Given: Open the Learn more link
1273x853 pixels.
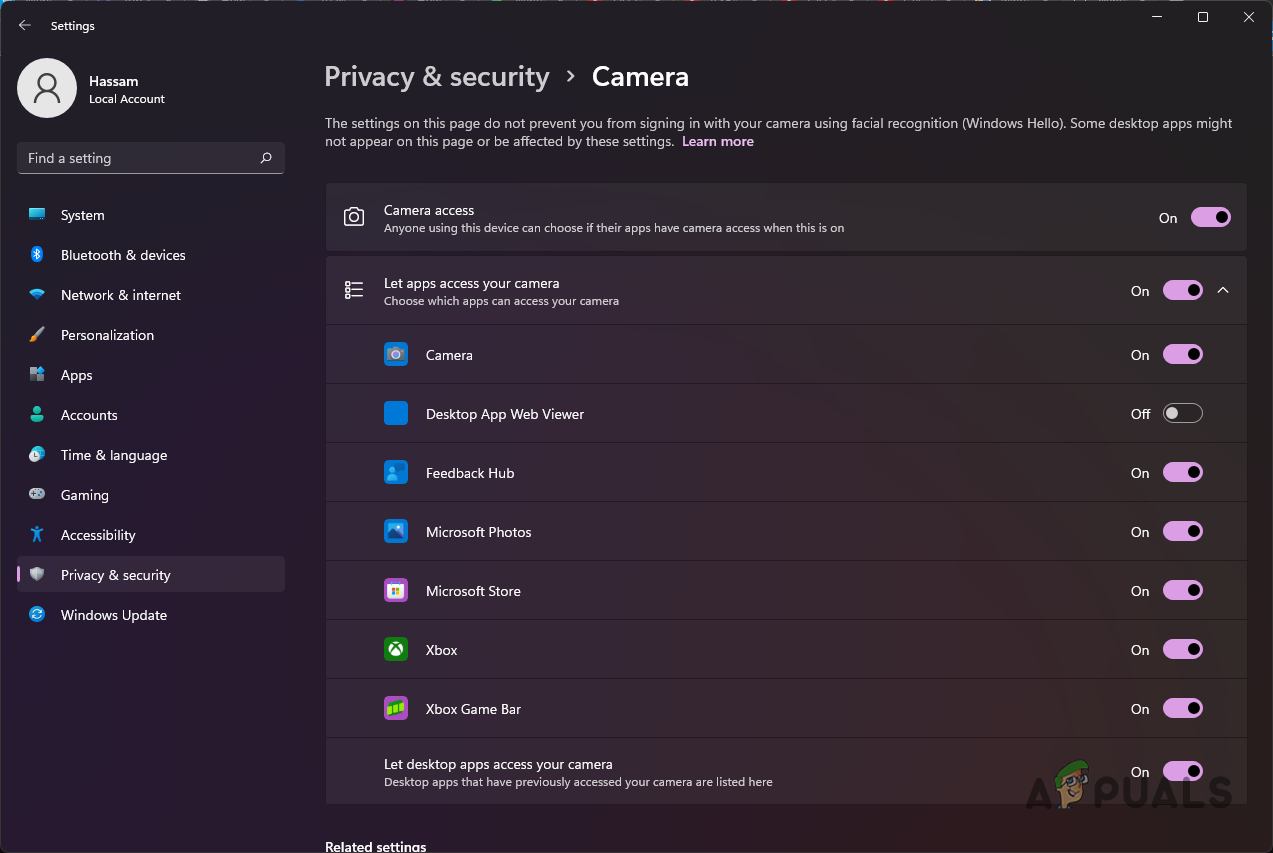Looking at the screenshot, I should (x=717, y=141).
